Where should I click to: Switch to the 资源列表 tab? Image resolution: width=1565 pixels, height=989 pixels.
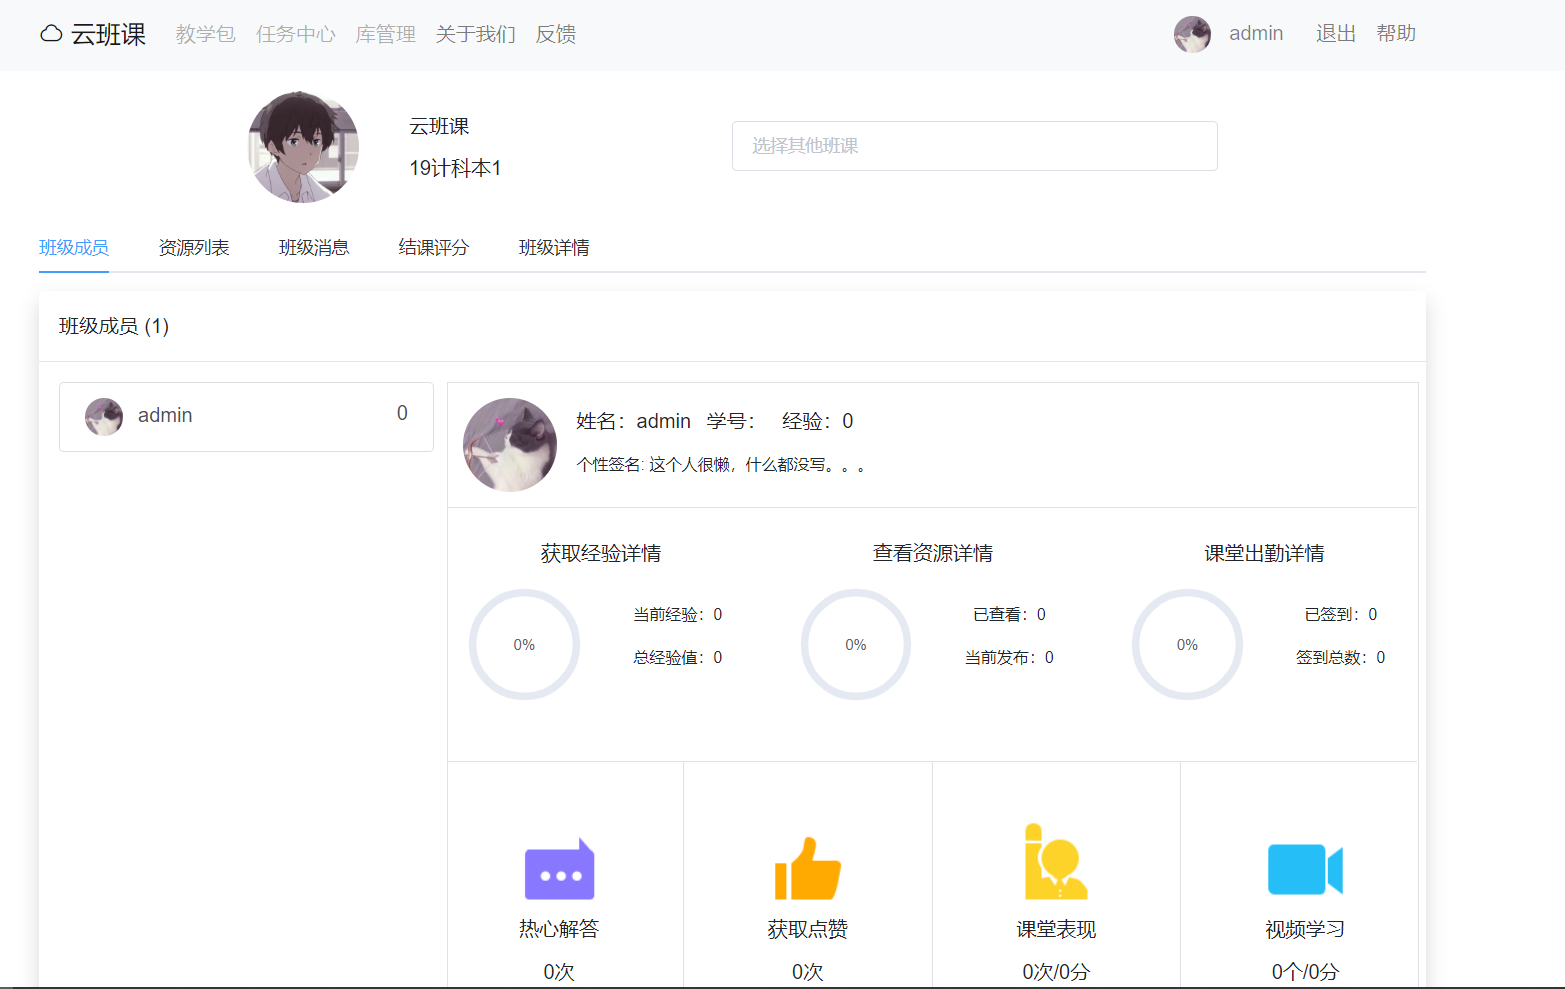tap(194, 247)
